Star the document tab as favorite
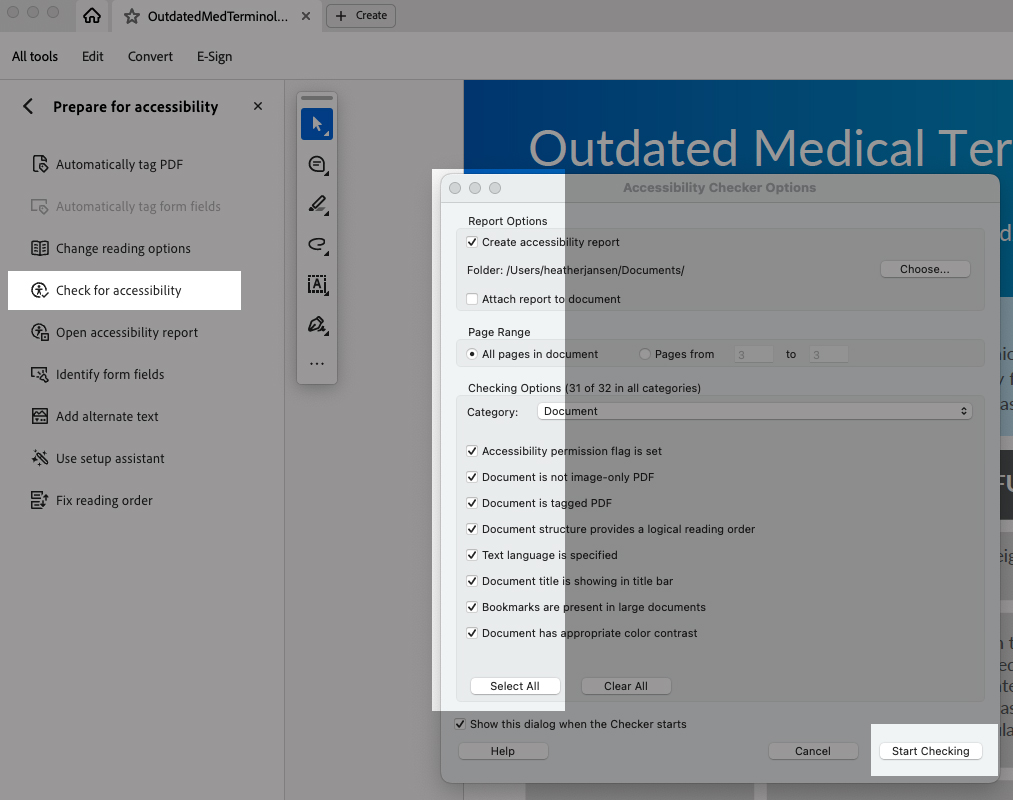Viewport: 1013px width, 800px height. click(x=132, y=16)
